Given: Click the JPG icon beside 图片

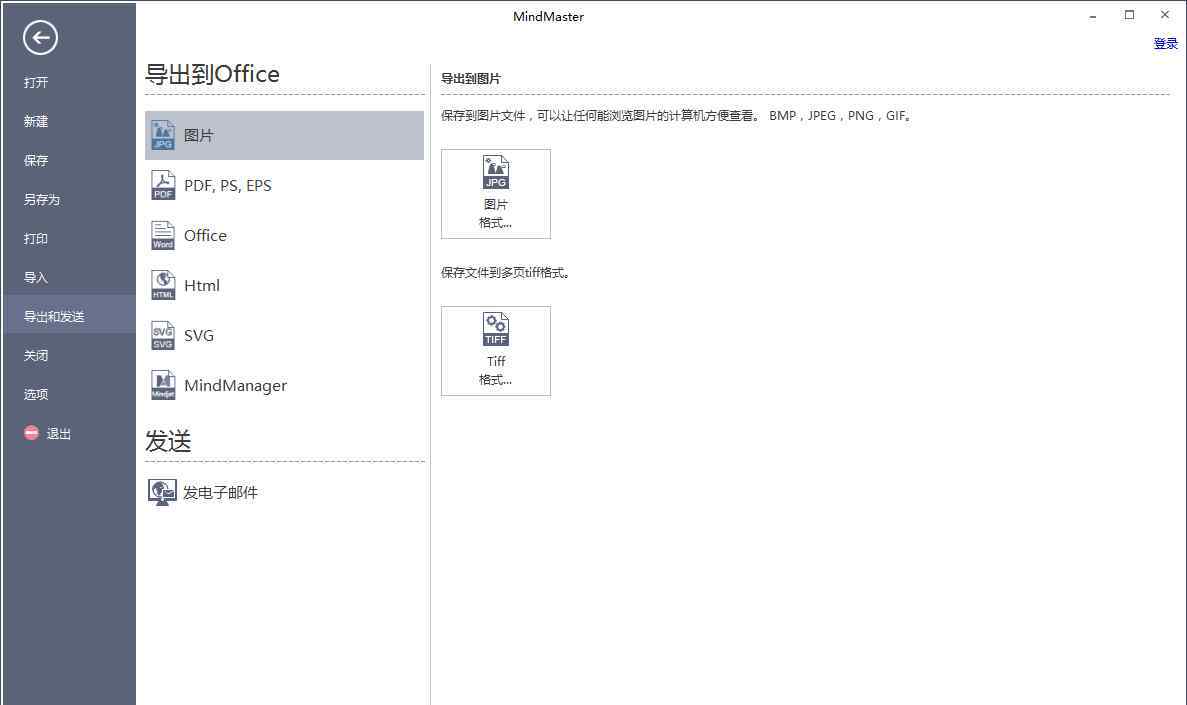Looking at the screenshot, I should [x=163, y=135].
